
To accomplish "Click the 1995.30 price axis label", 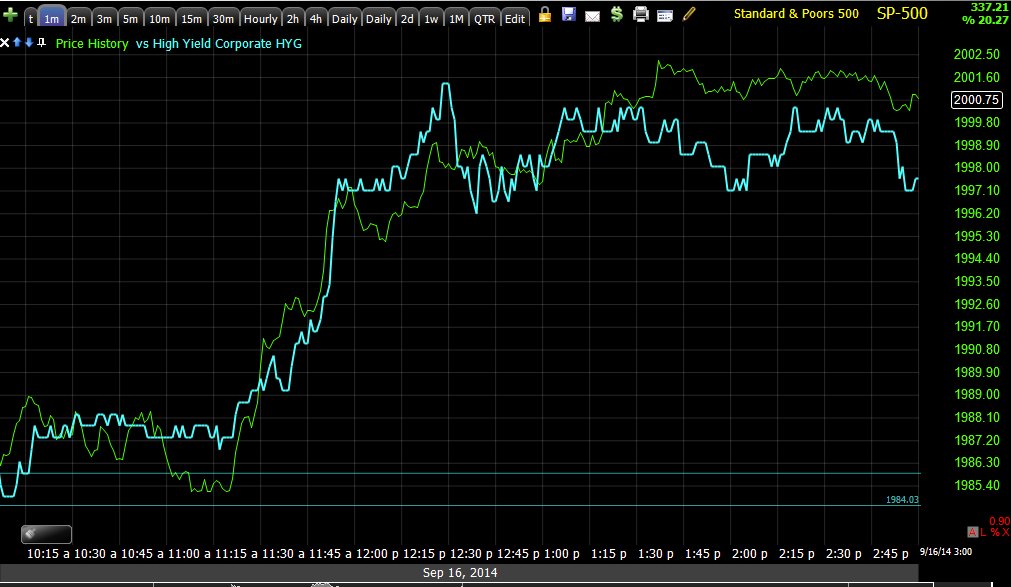I will [977, 236].
